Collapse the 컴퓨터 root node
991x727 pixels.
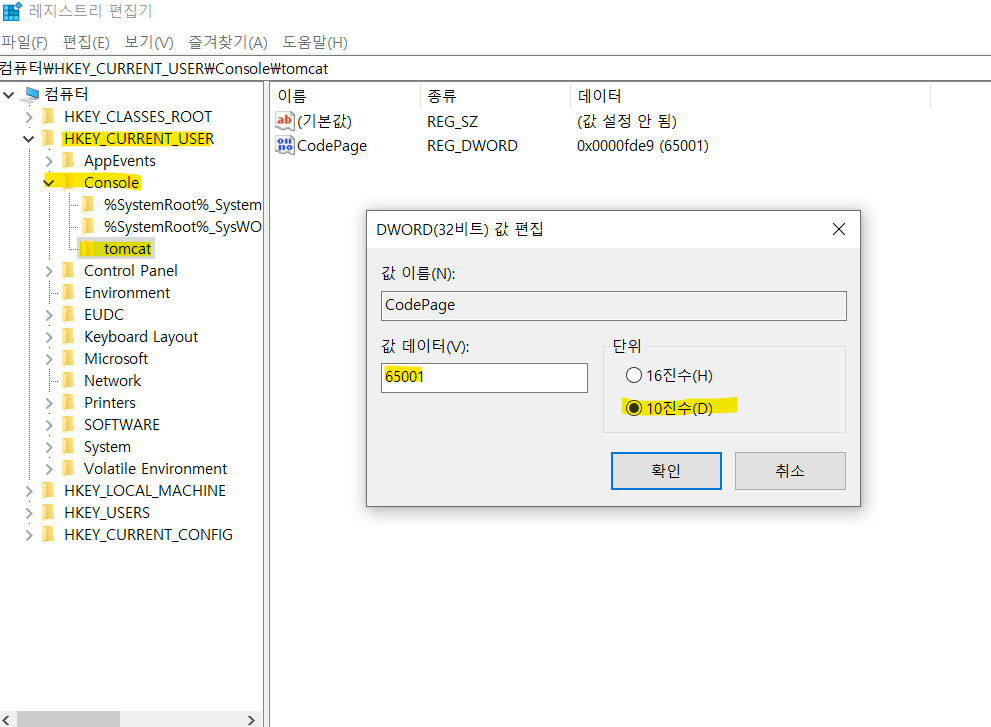pyautogui.click(x=9, y=95)
